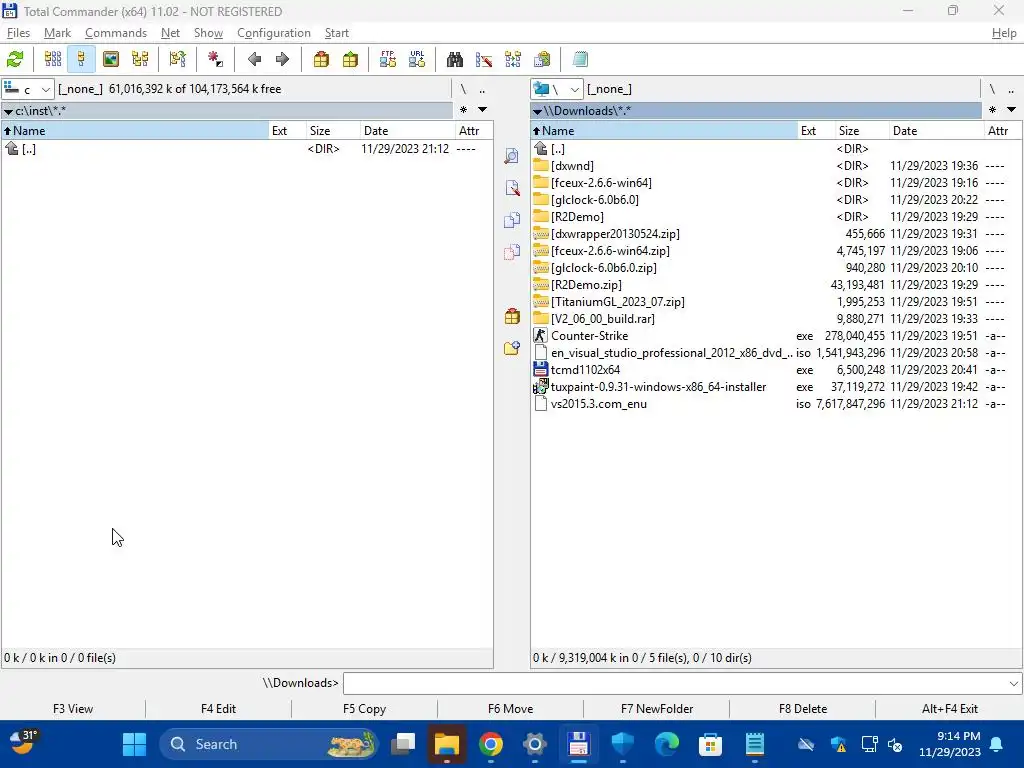
Task: Open the notepad icon in toolbar
Action: (580, 59)
